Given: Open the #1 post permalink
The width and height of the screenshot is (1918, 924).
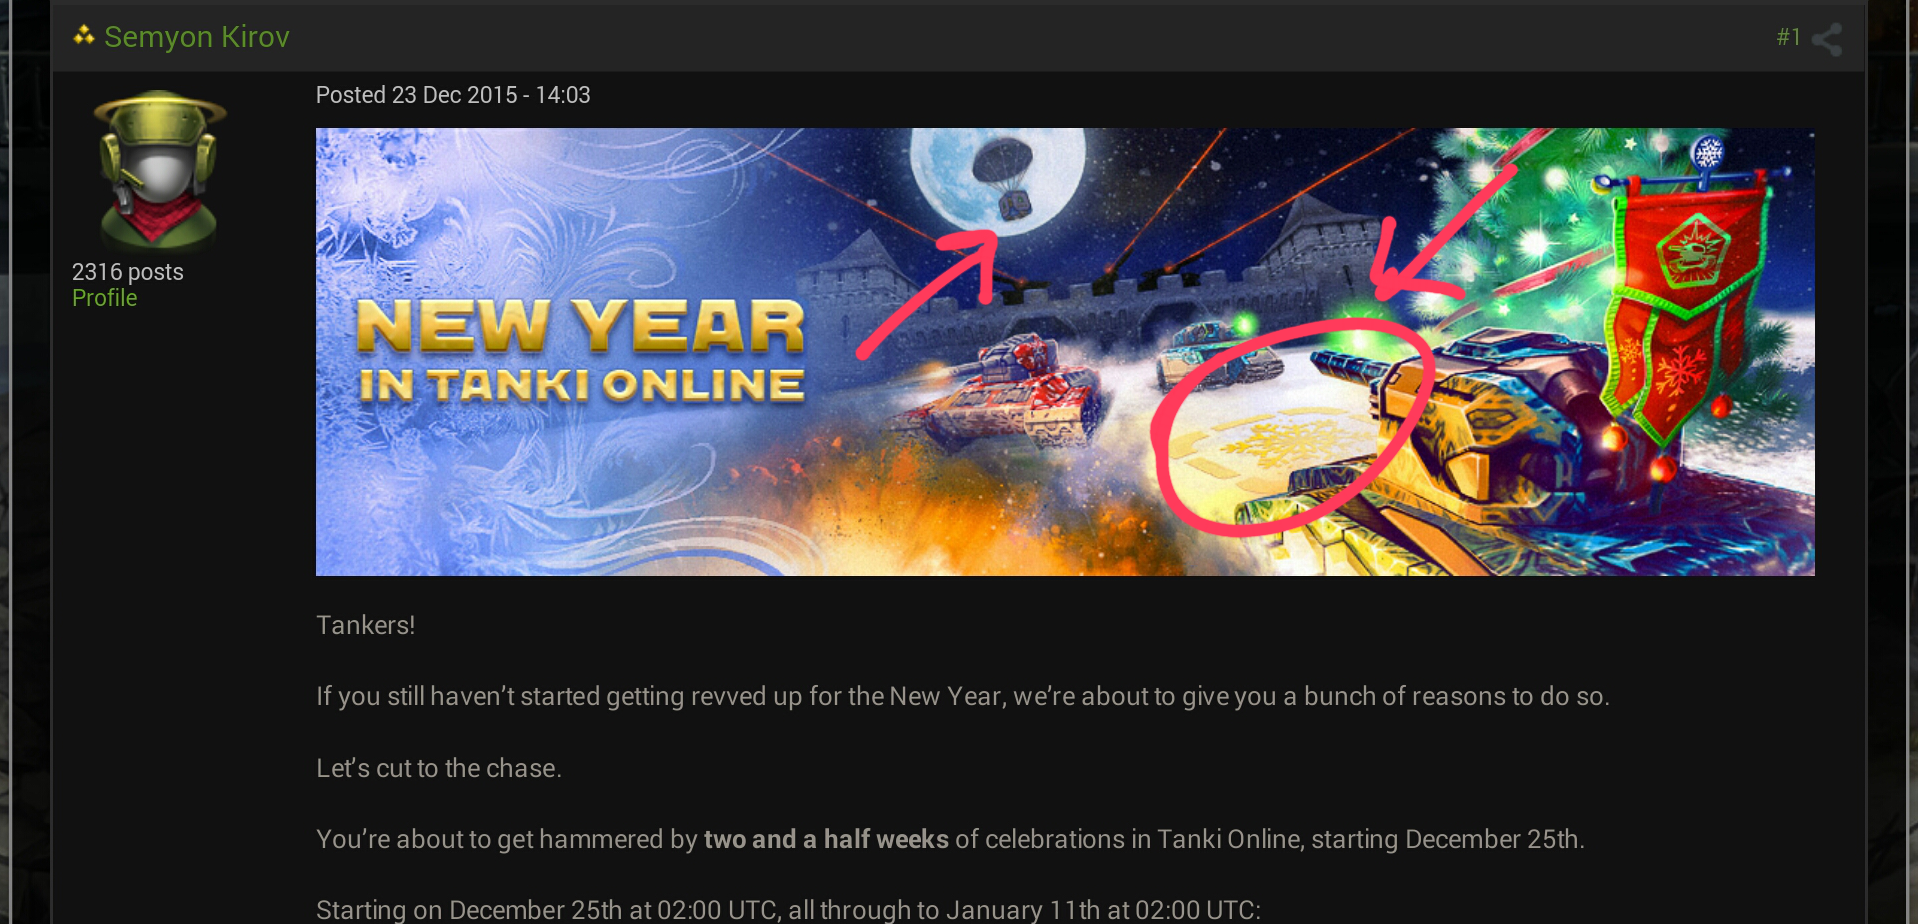Looking at the screenshot, I should point(1788,37).
